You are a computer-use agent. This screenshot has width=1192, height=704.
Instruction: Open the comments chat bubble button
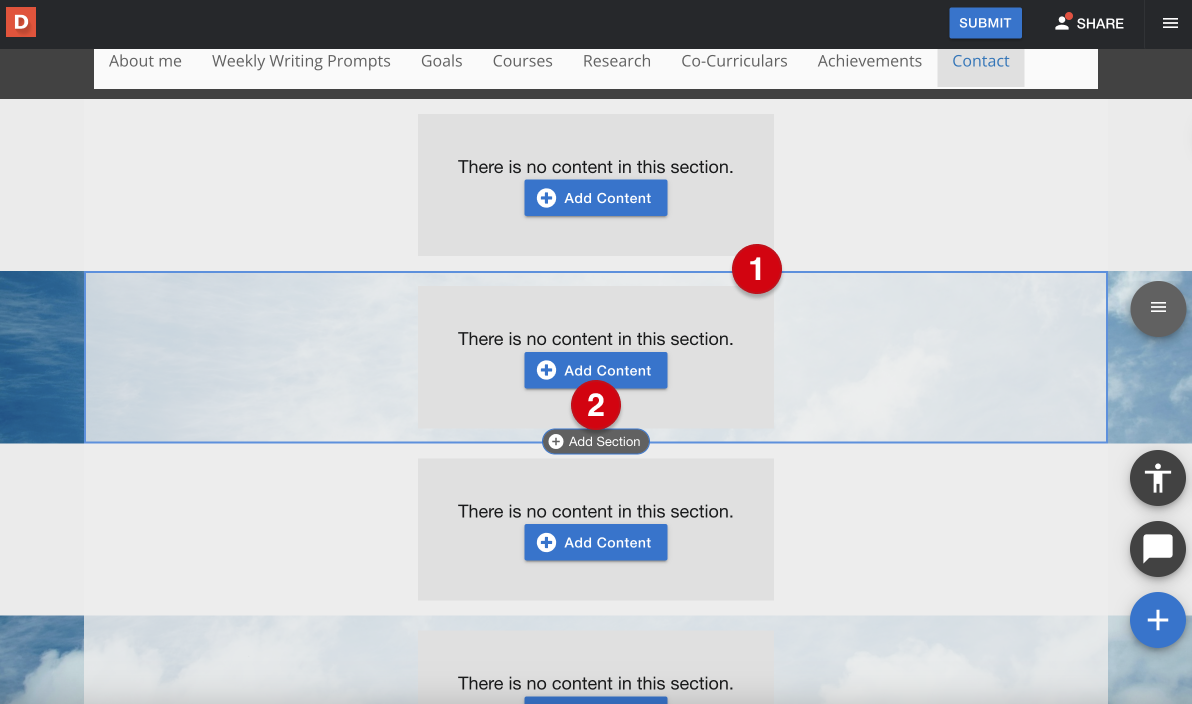[1158, 549]
